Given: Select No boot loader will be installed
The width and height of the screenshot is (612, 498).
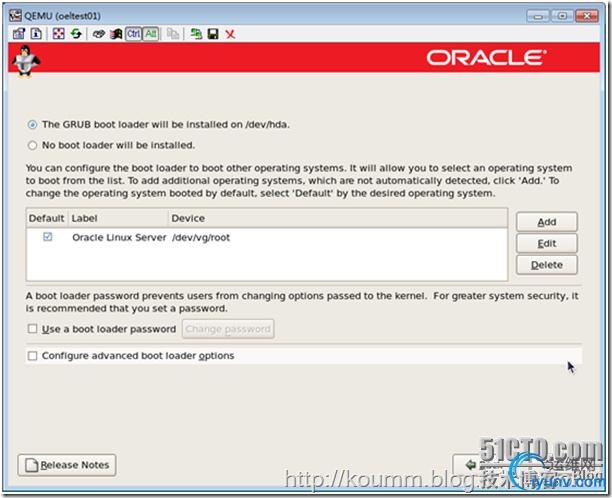Looking at the screenshot, I should (x=32, y=146).
